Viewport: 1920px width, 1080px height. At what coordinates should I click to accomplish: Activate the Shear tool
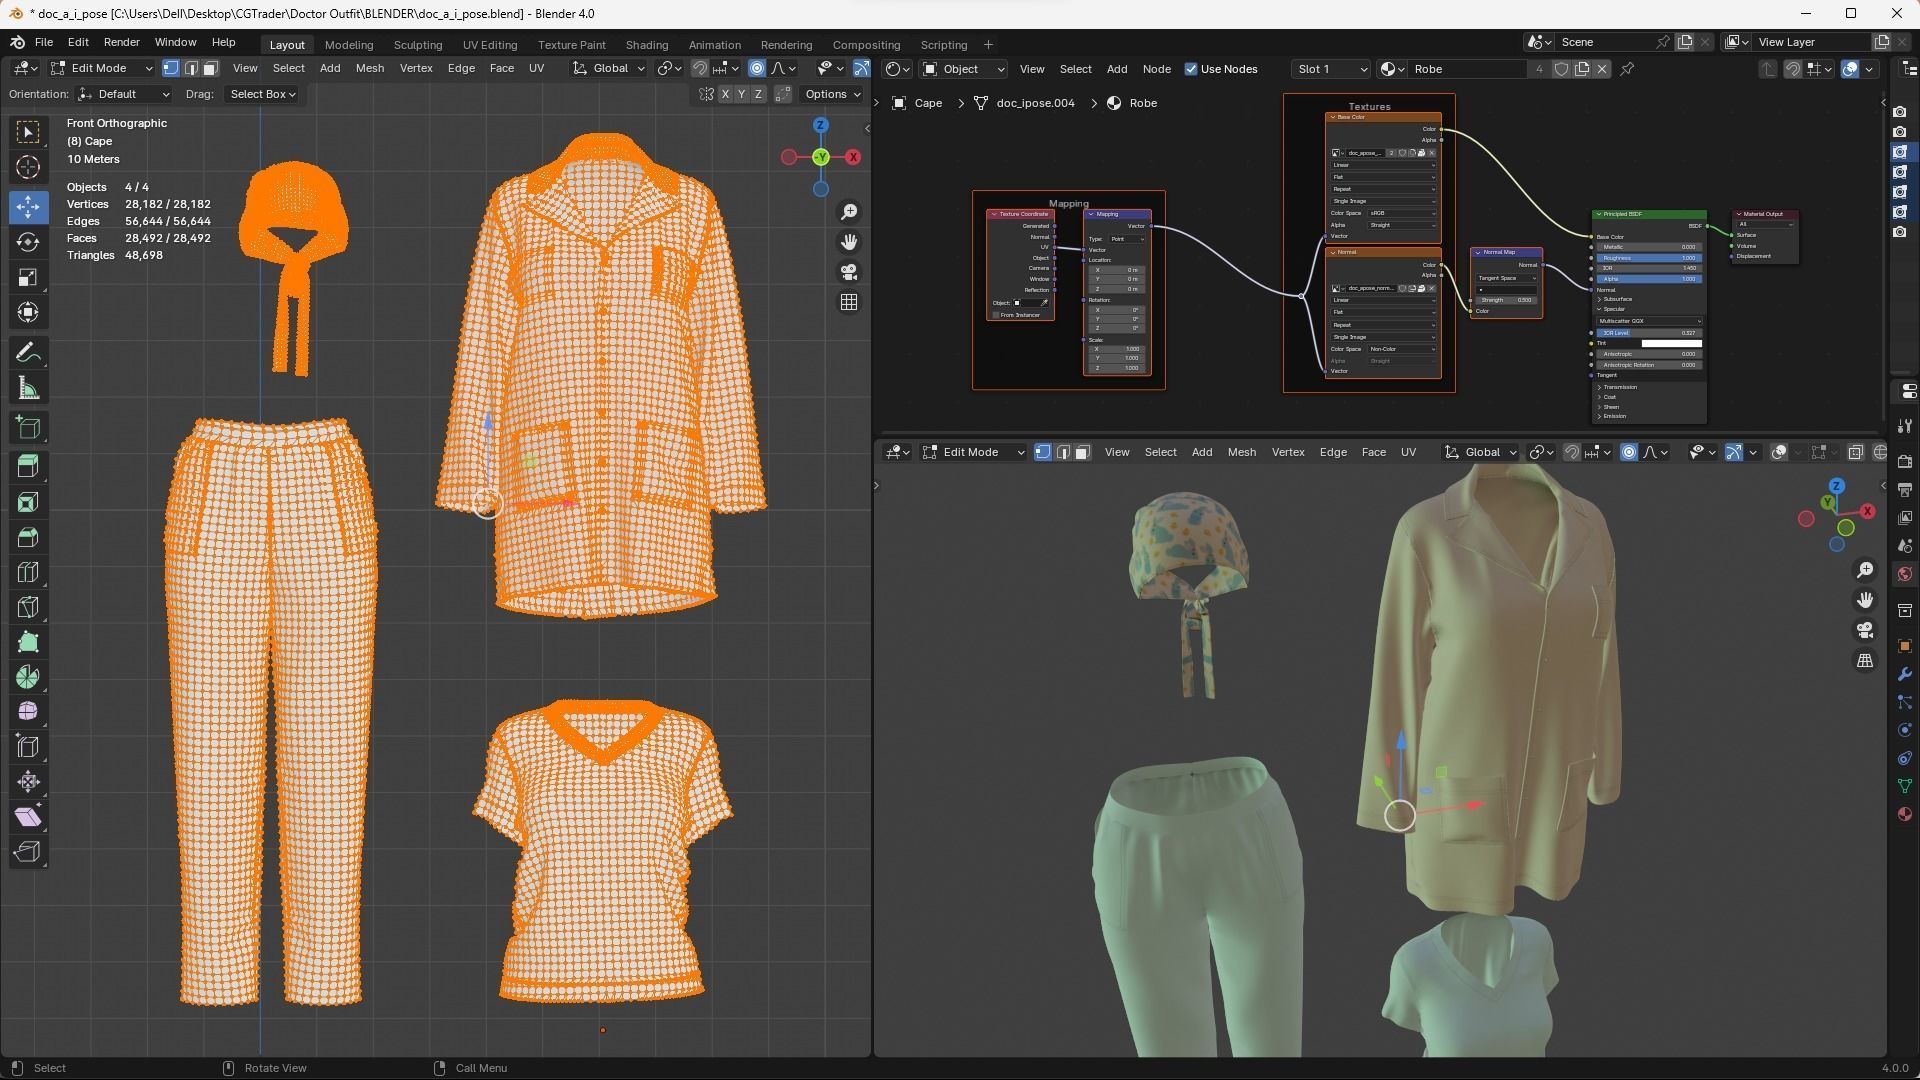[28, 817]
